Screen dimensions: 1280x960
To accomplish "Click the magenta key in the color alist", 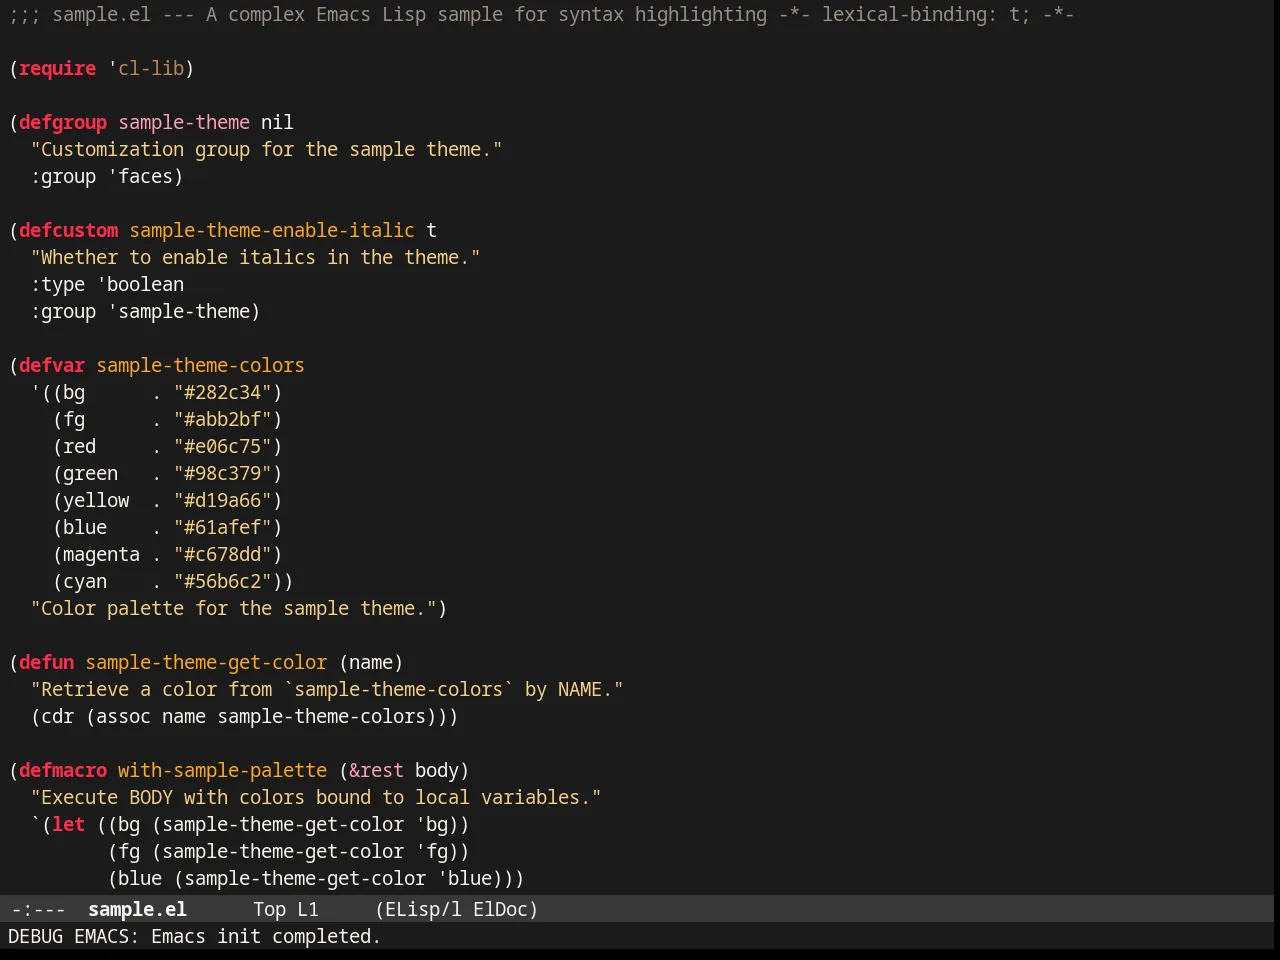I will (x=101, y=554).
